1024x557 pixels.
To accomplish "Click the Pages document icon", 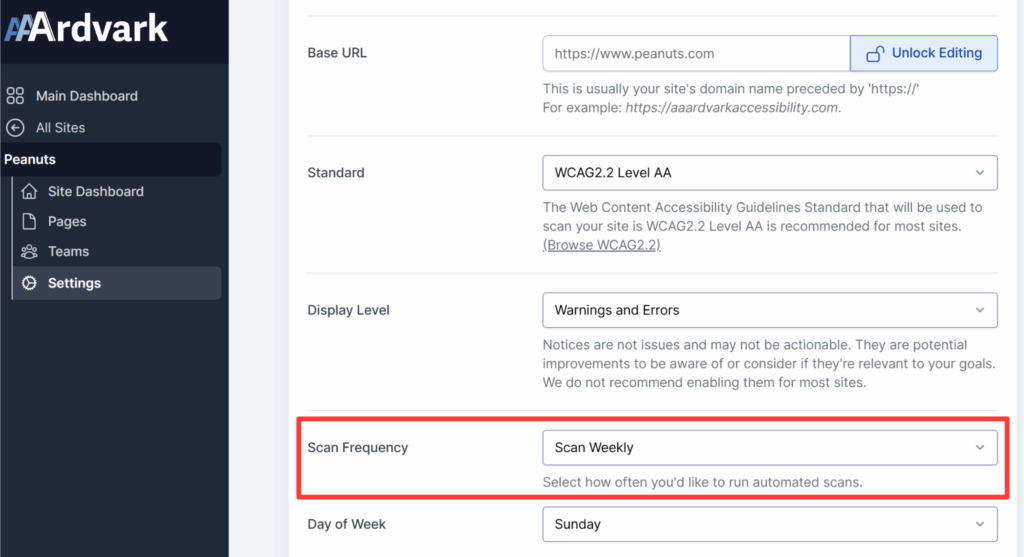I will pos(30,221).
